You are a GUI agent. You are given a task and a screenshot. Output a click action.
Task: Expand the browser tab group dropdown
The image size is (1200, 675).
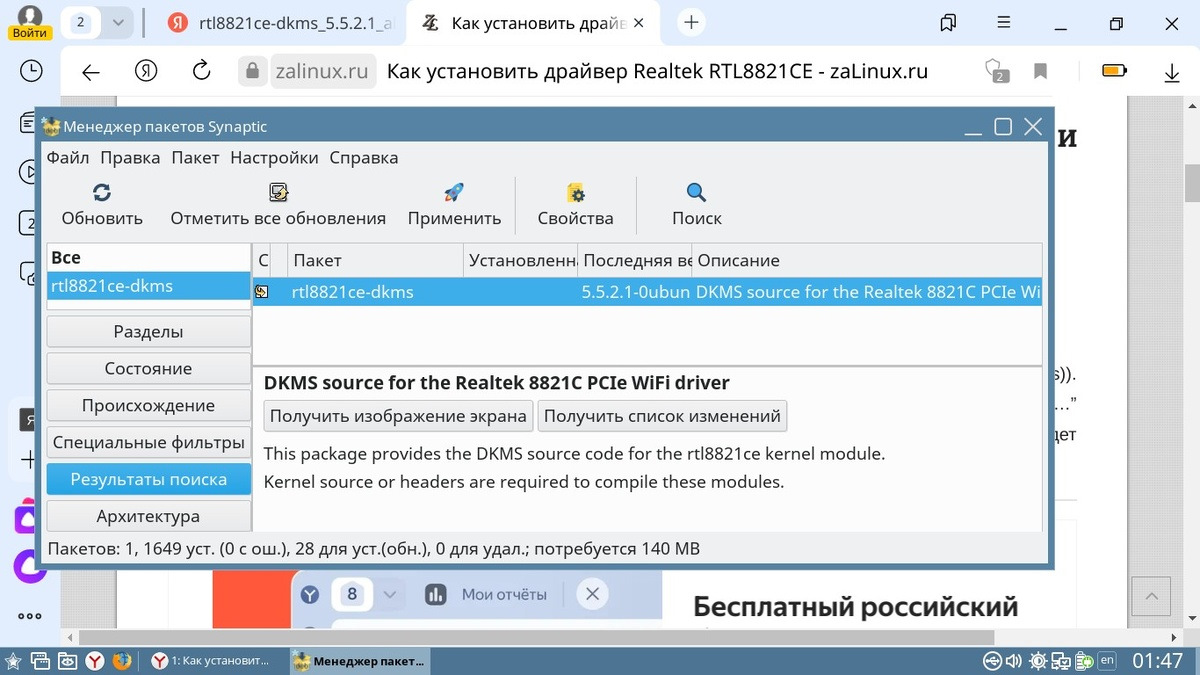tap(118, 22)
